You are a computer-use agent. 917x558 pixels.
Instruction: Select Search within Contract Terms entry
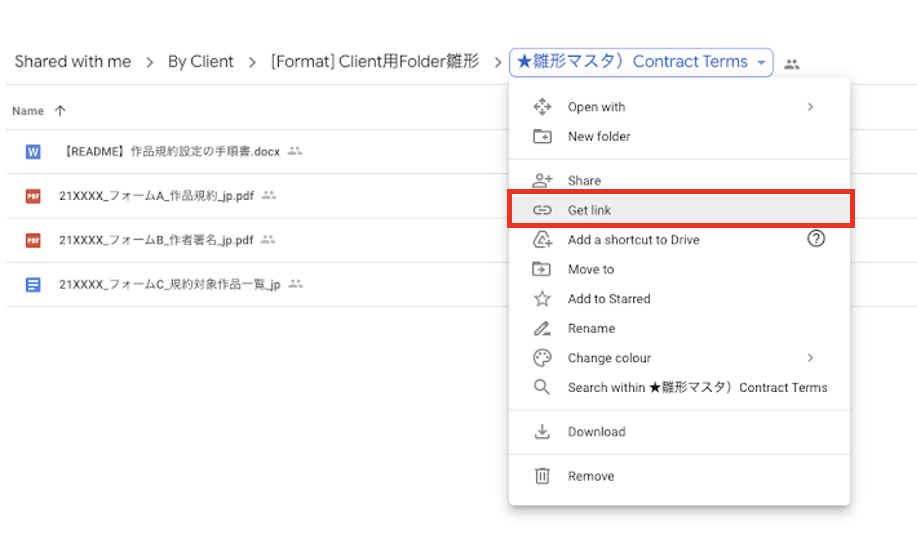click(679, 387)
